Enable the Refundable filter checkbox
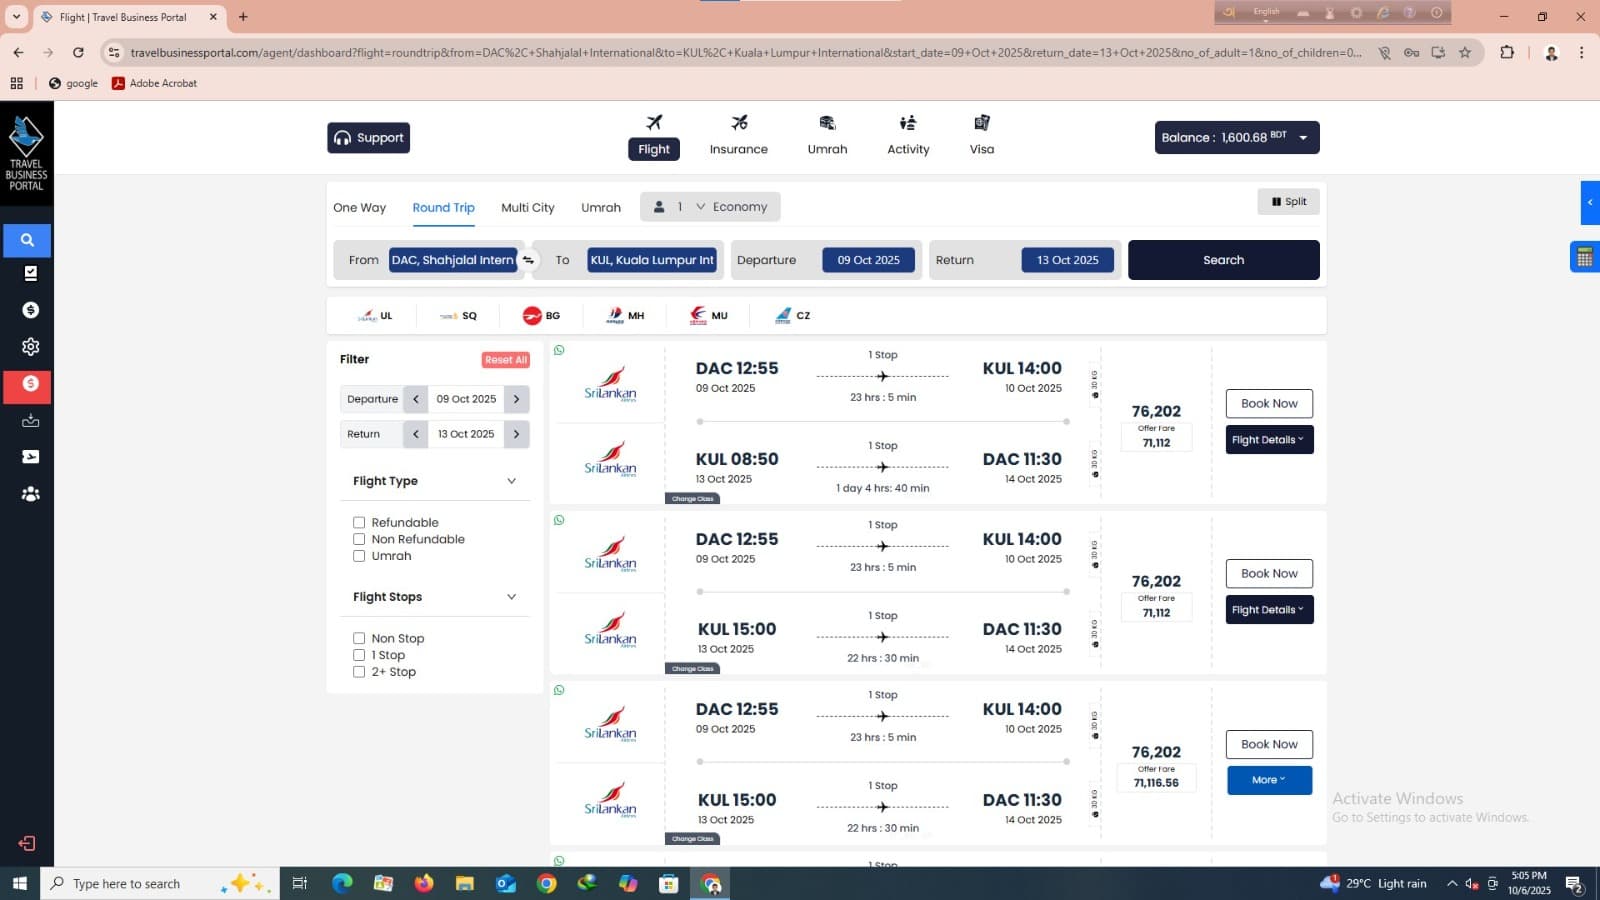 point(358,522)
